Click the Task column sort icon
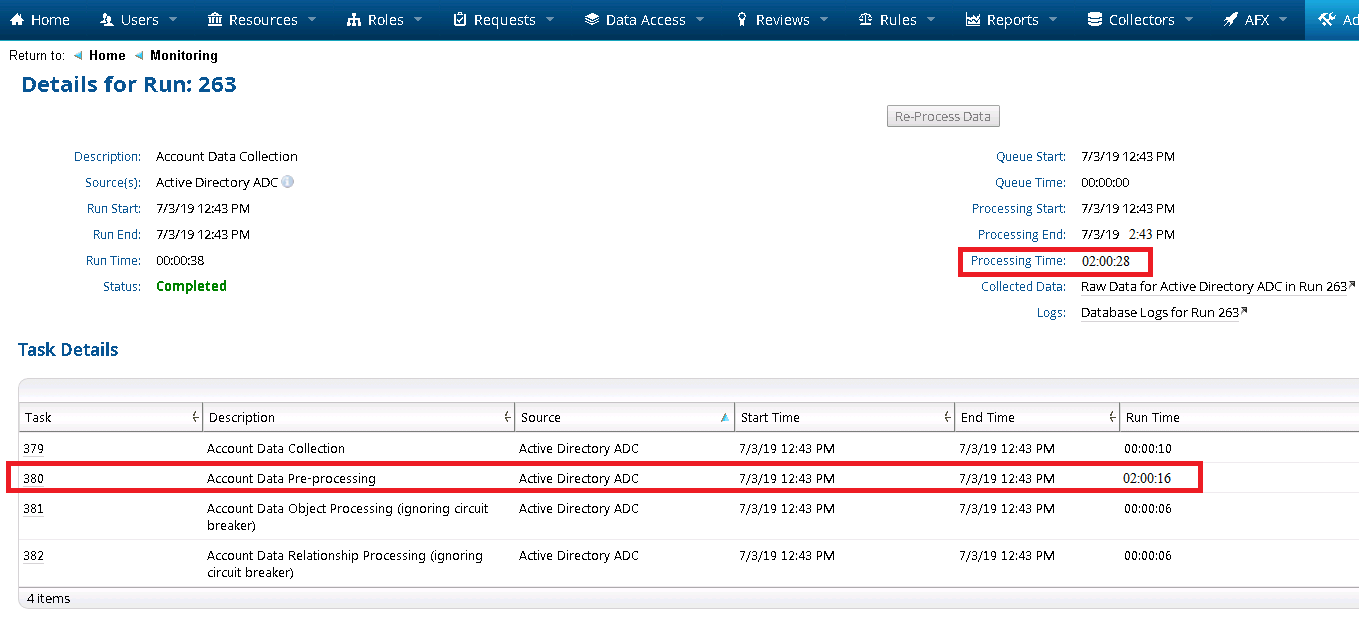This screenshot has width=1359, height=624. coord(194,418)
